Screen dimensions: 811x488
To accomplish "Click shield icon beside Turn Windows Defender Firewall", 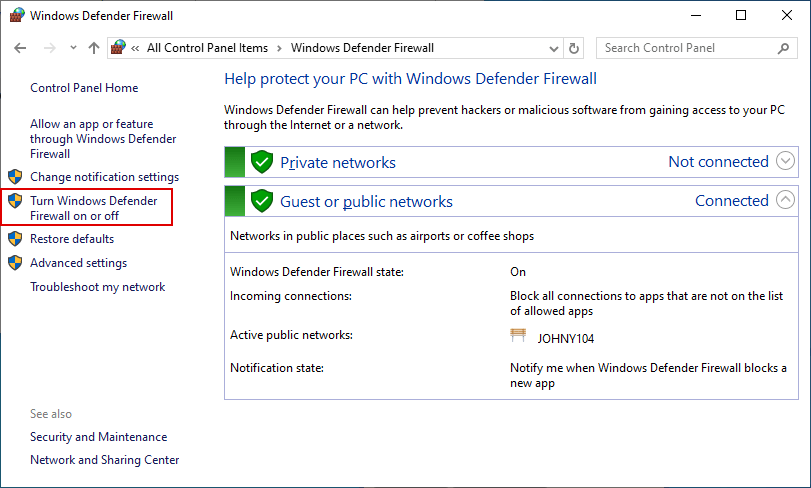I will tap(15, 201).
